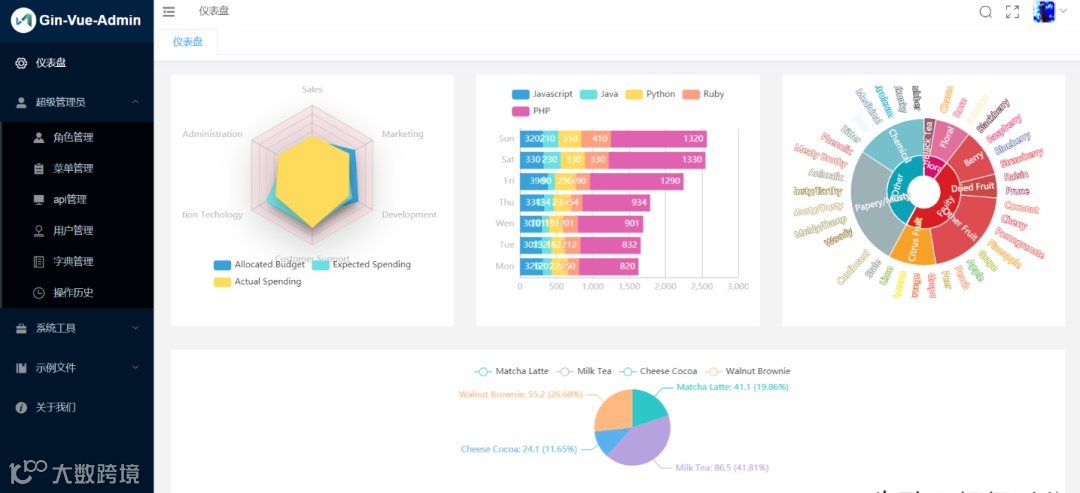
Task: Click the Chemical sunburst segment
Action: click(897, 142)
